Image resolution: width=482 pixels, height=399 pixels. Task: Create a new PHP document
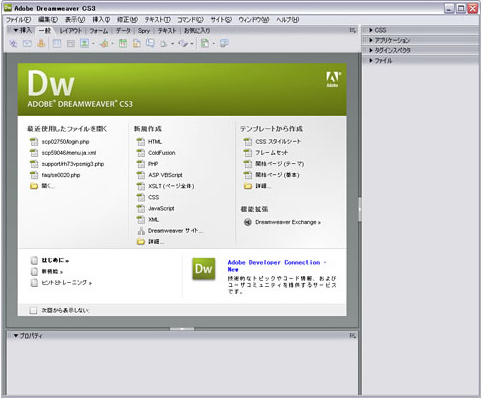point(147,164)
